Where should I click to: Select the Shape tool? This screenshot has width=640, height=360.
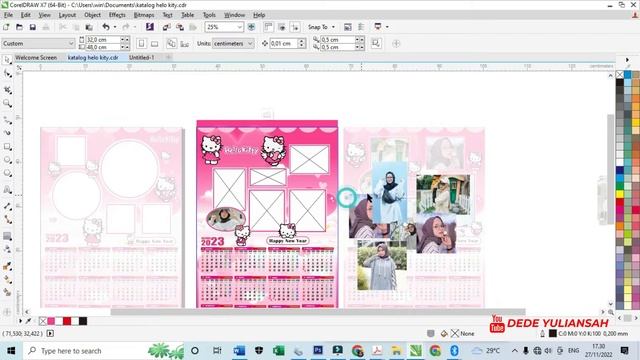click(7, 73)
